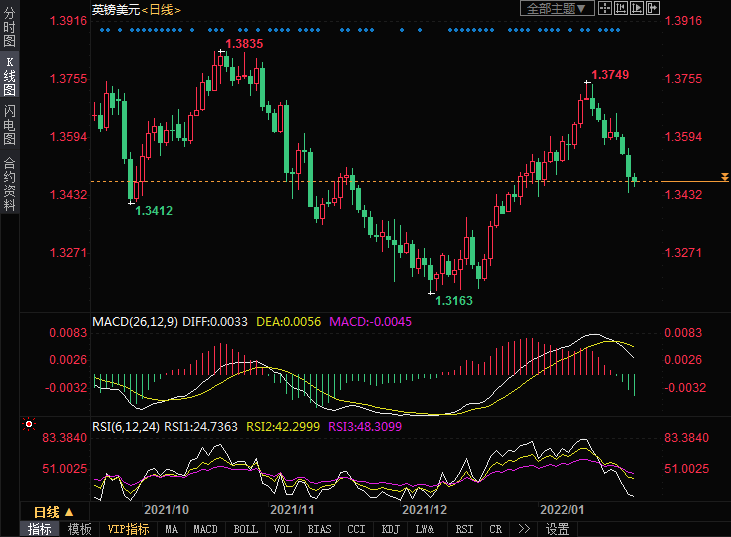
Task: Open the <日线> period label in chart title
Action: coord(162,9)
